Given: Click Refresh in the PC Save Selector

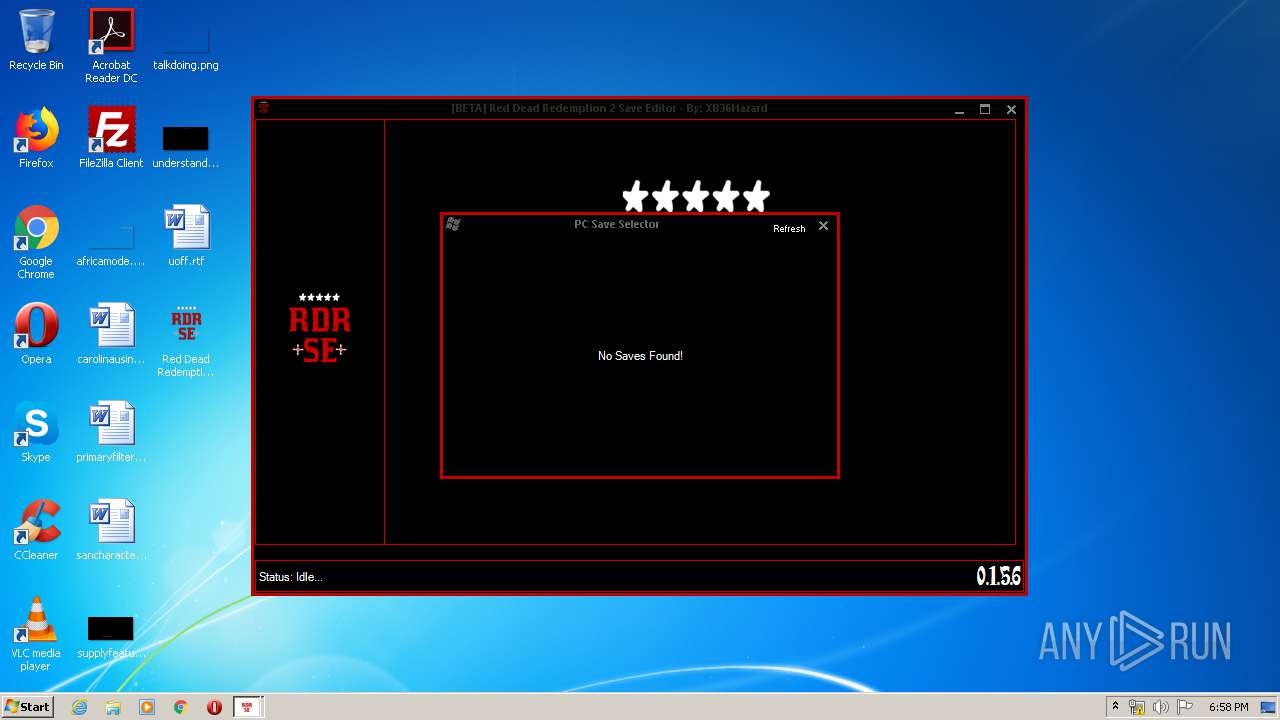Looking at the screenshot, I should click(x=789, y=229).
